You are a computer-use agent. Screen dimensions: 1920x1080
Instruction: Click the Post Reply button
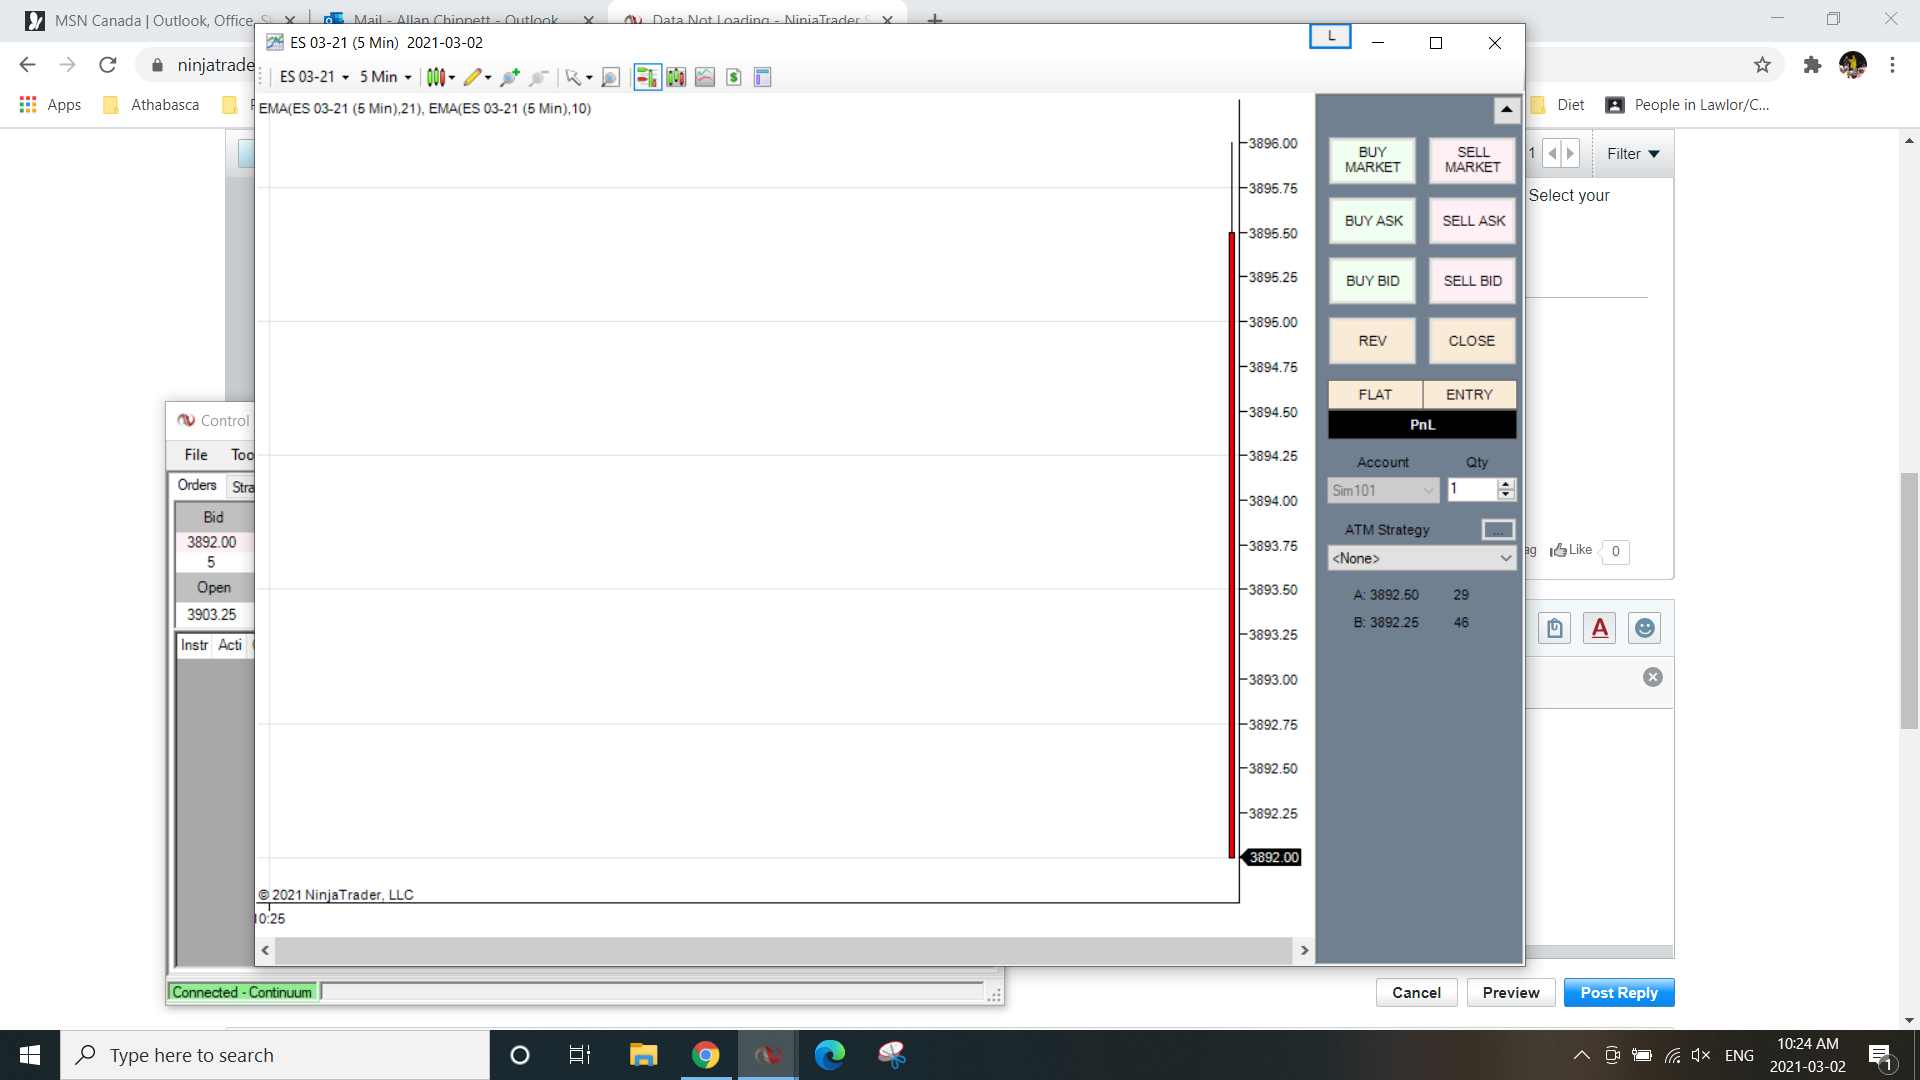click(x=1618, y=992)
